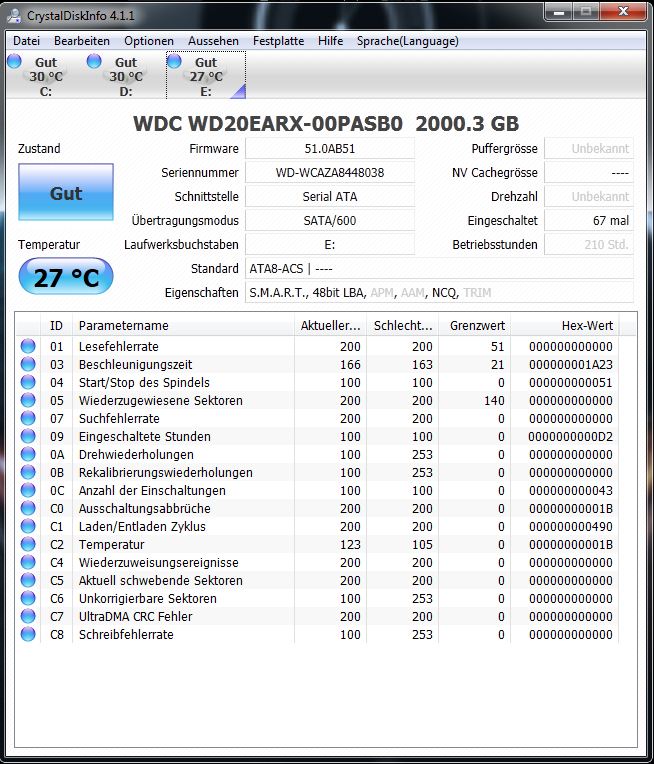This screenshot has width=654, height=764.
Task: Minimize the CrystalDiskInfo window
Action: coord(559,12)
